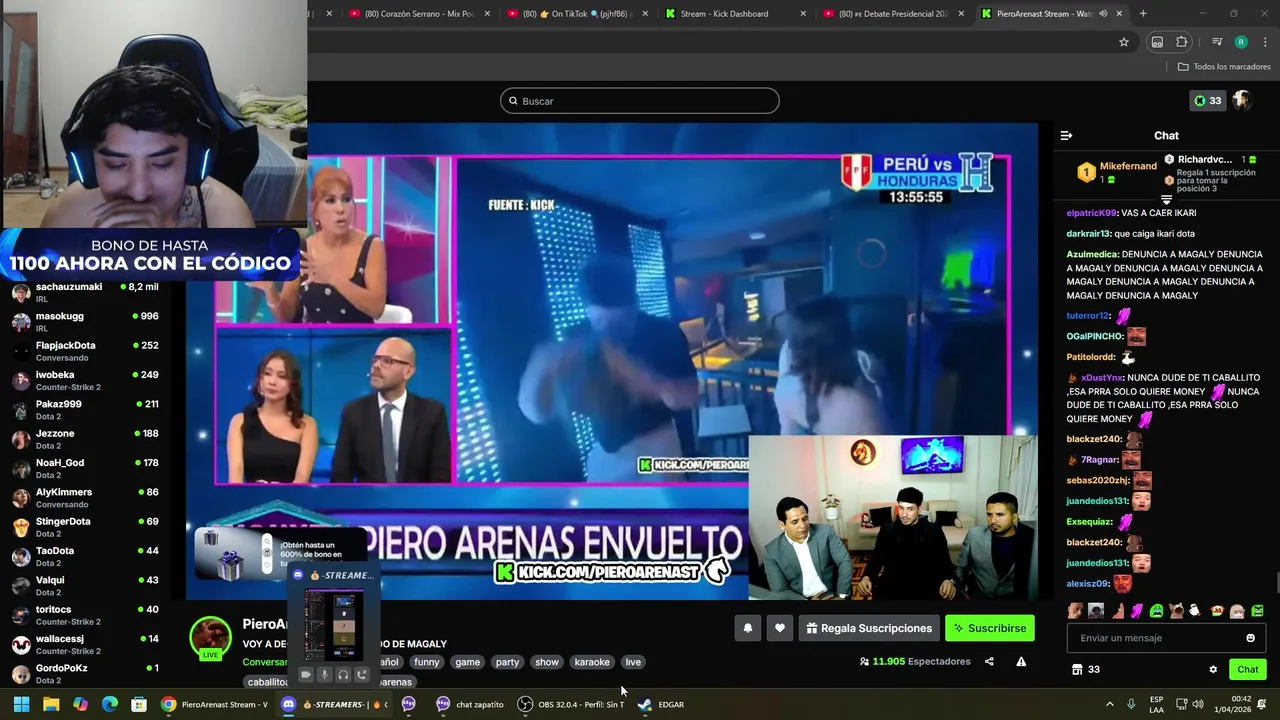Mute the PieroArenast Stream tab audio
The image size is (1280, 720).
[1103, 14]
